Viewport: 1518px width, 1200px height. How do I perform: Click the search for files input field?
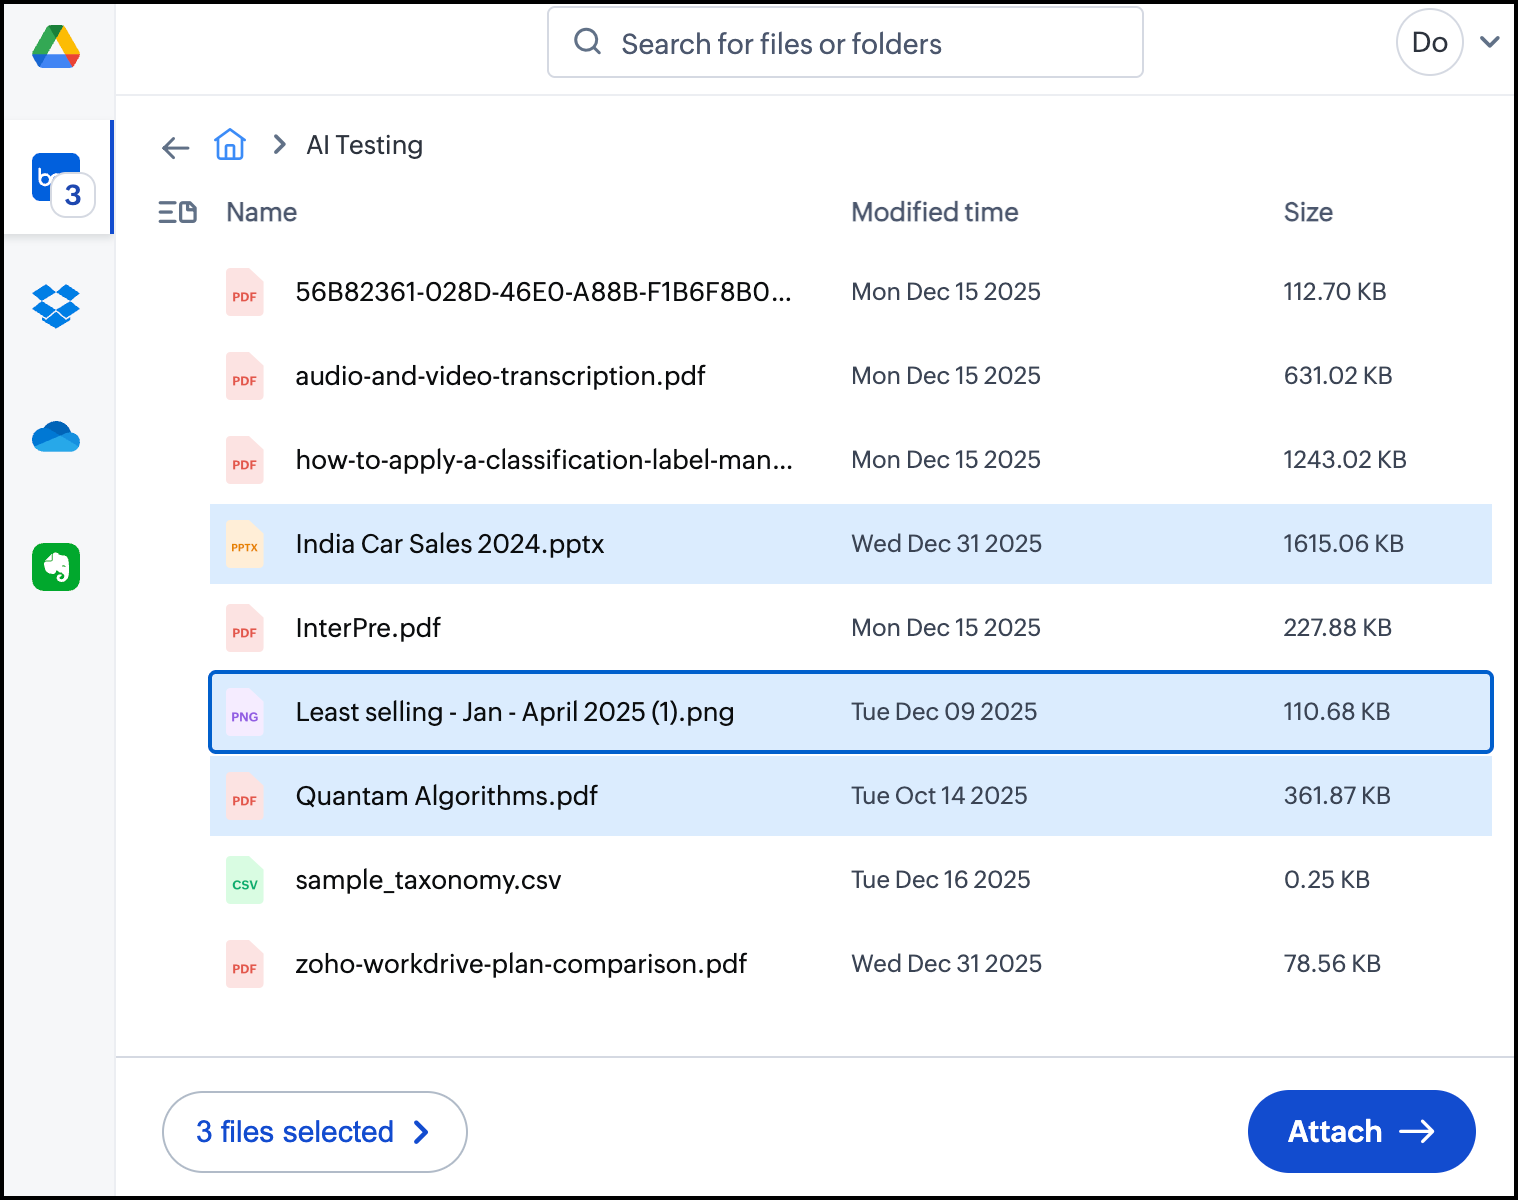pos(845,43)
